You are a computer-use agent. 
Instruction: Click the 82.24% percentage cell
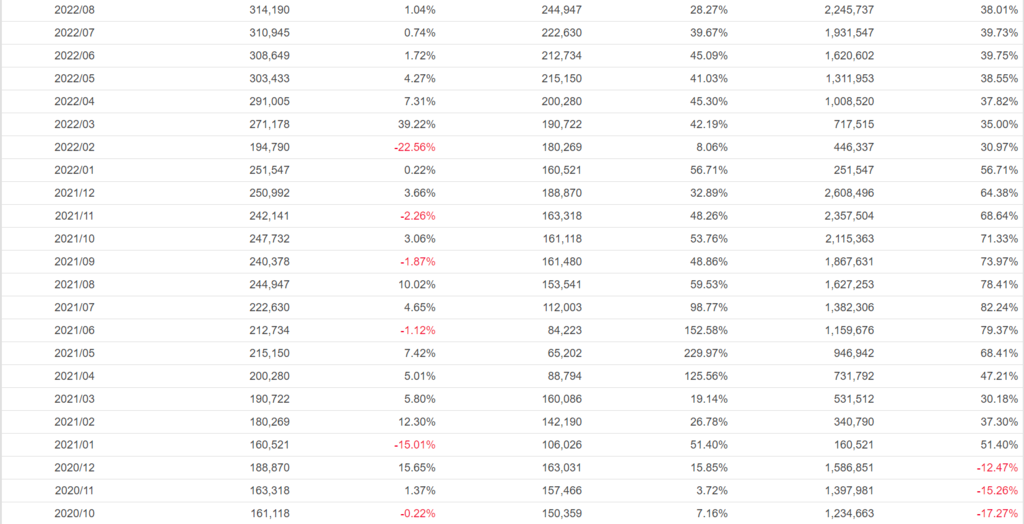[x=996, y=307]
